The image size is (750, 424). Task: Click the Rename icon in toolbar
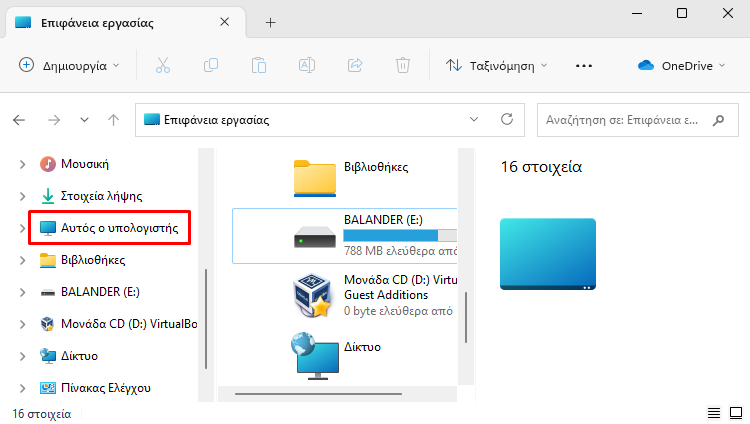point(307,65)
